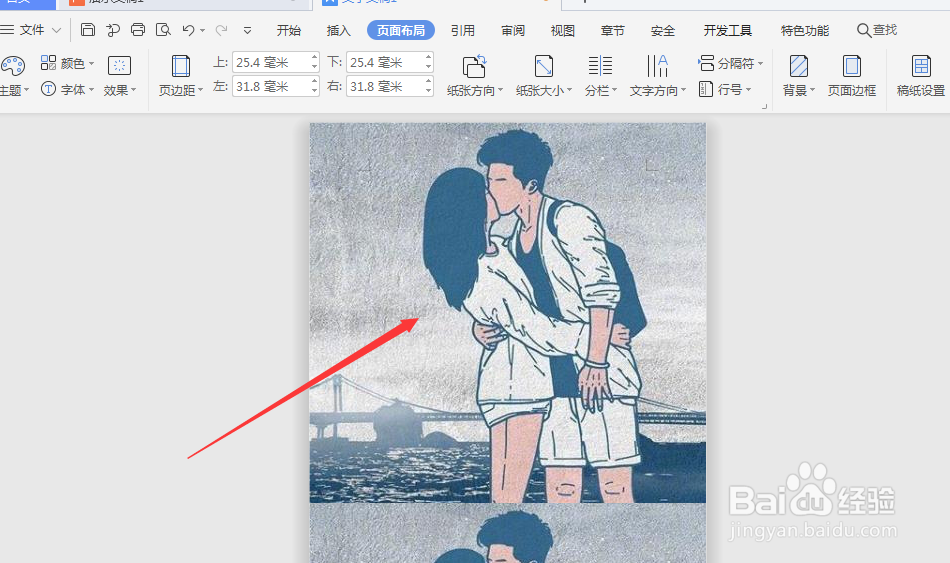
Task: Click the 查找 search button
Action: pyautogui.click(x=877, y=30)
